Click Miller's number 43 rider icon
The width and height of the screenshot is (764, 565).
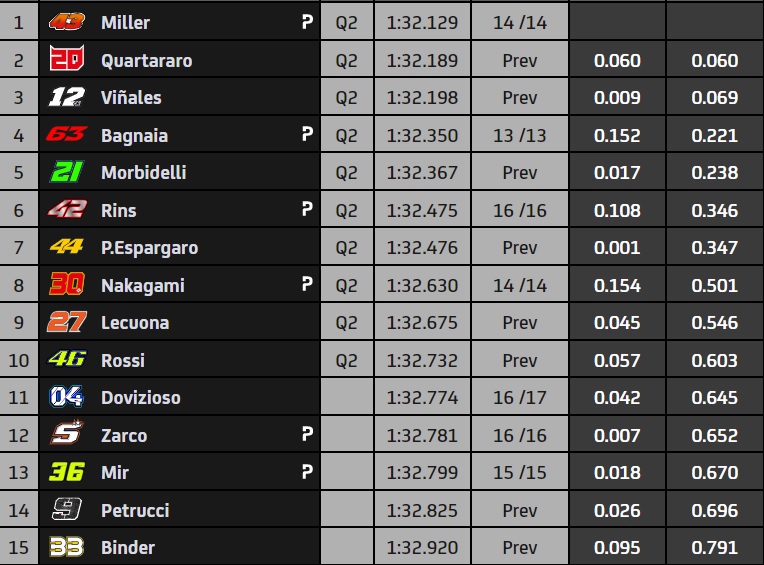point(67,22)
